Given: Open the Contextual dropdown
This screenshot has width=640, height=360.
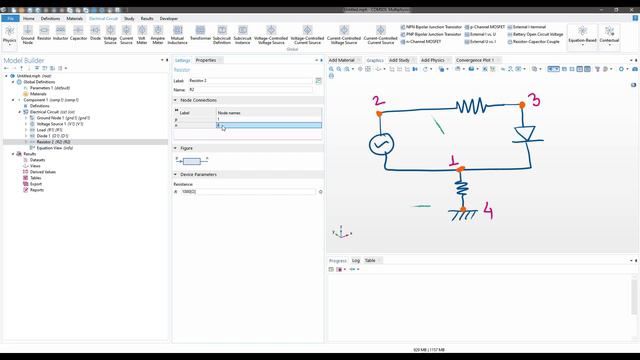Looking at the screenshot, I should (x=609, y=35).
